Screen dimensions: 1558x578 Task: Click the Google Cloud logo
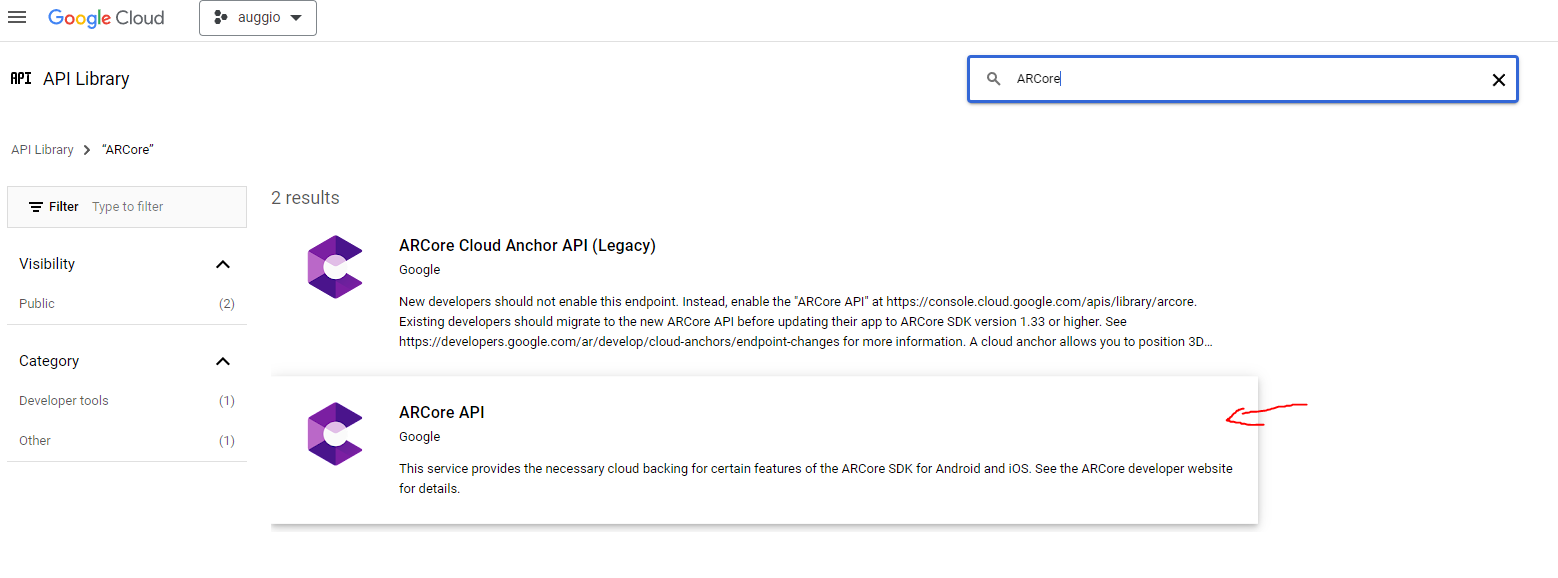[106, 18]
